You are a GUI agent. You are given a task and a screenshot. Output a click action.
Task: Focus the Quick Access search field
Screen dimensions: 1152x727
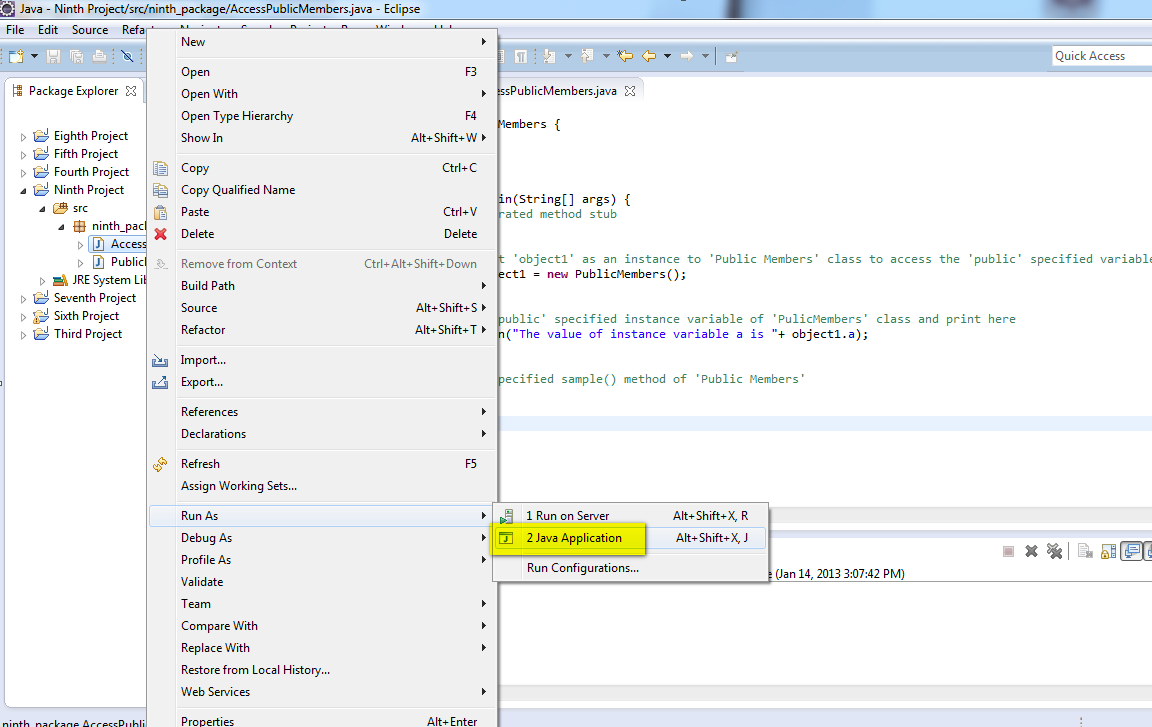(x=1102, y=56)
